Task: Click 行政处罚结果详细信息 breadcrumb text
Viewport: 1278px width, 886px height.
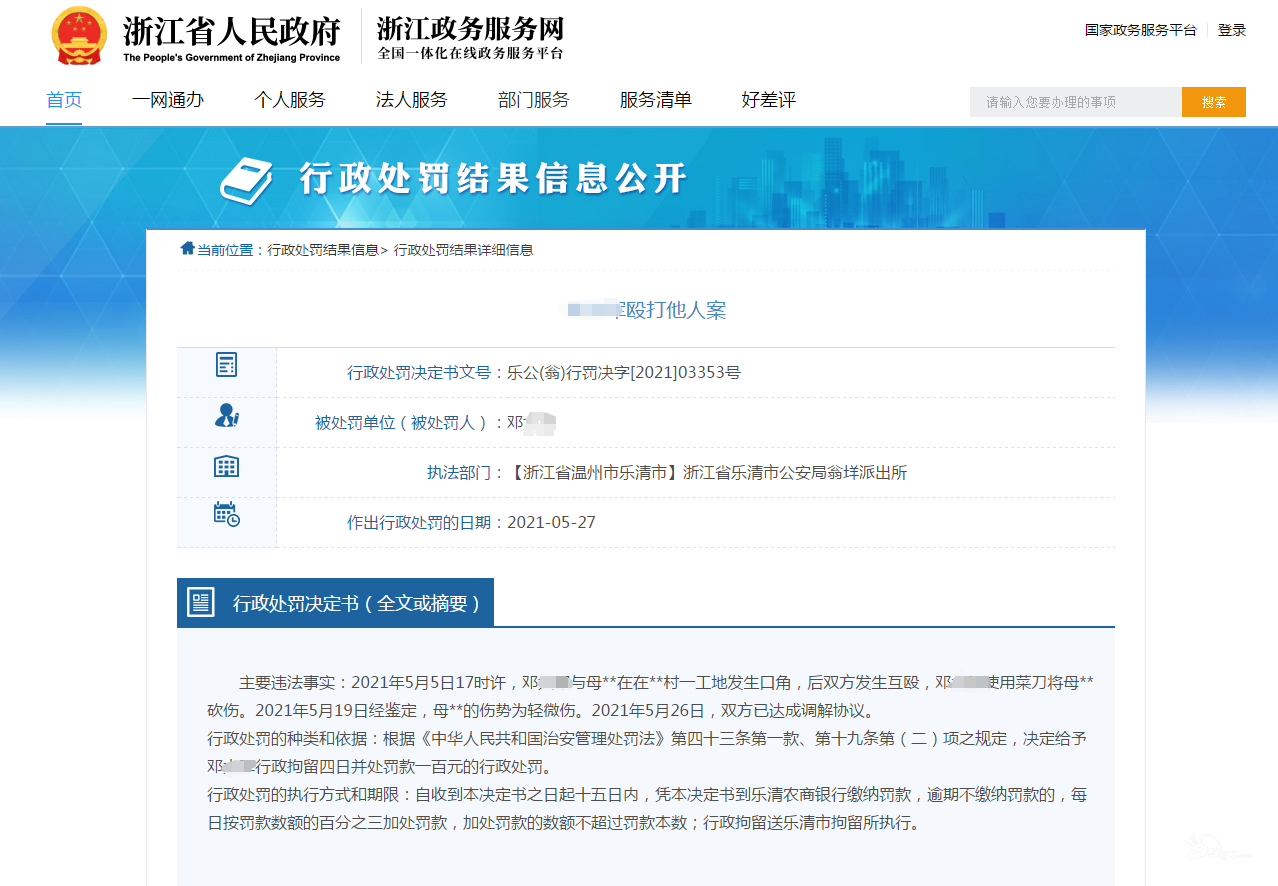Action: coord(464,250)
